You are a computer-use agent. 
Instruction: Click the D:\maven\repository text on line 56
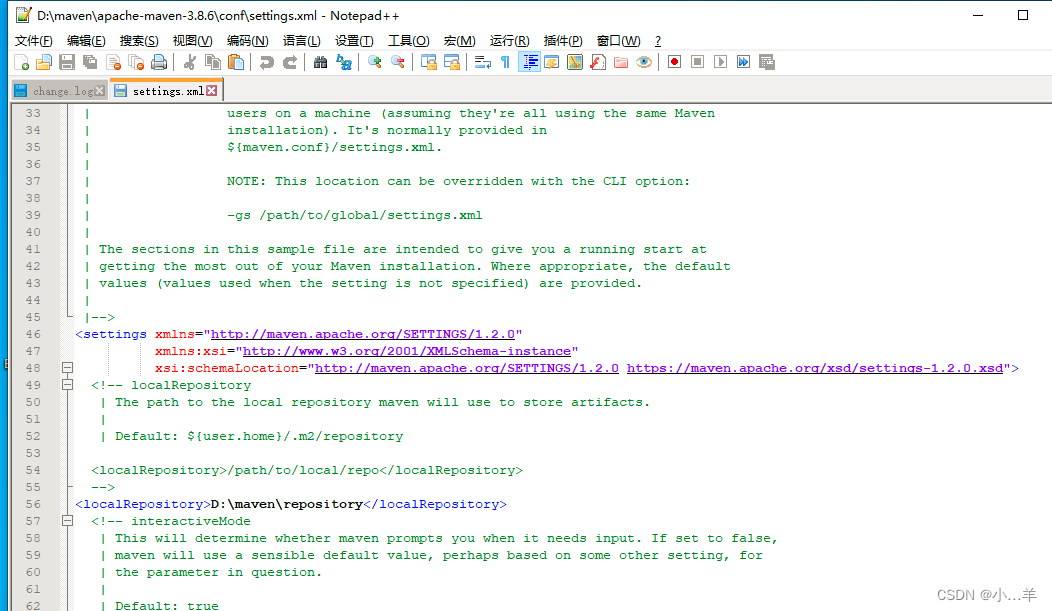coord(286,504)
